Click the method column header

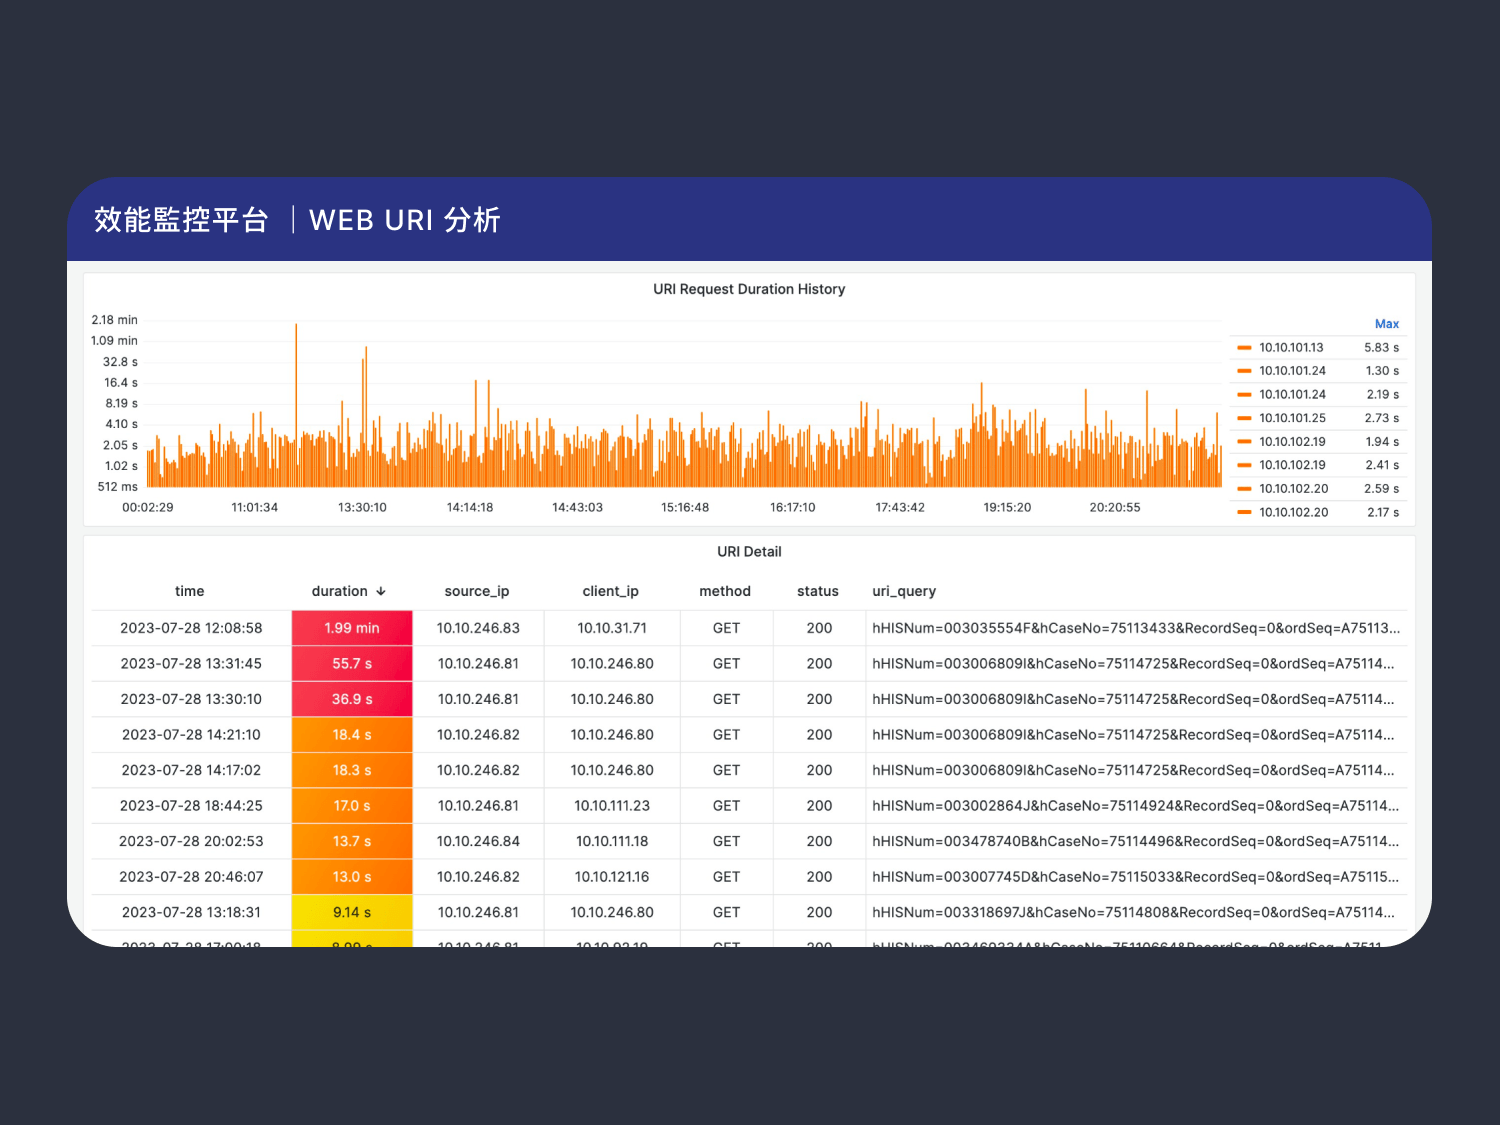(x=724, y=592)
